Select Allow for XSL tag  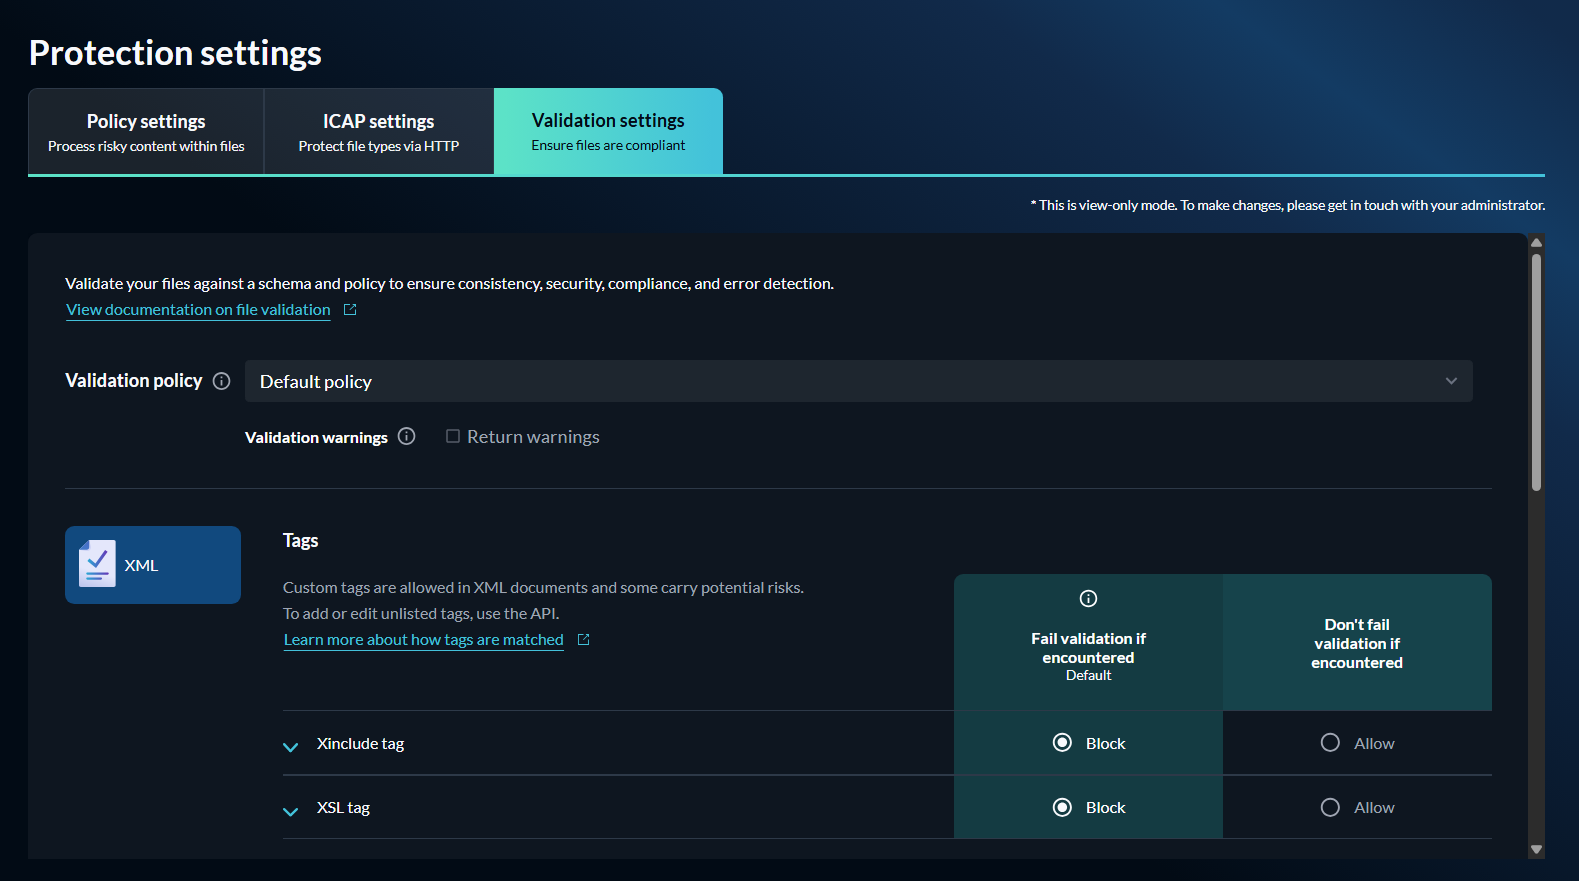click(x=1330, y=807)
